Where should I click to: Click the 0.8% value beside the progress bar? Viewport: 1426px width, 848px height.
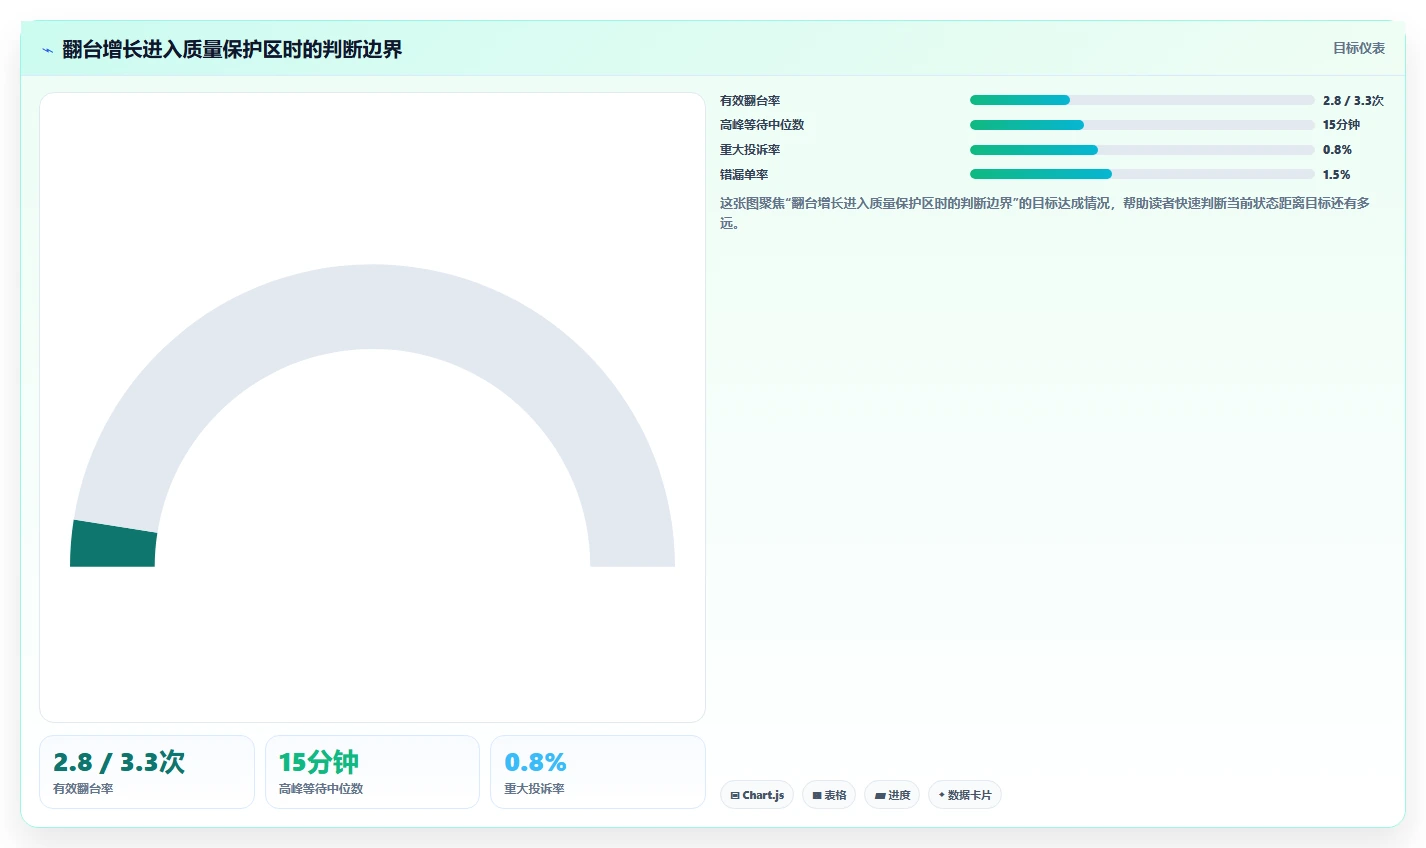point(1337,150)
